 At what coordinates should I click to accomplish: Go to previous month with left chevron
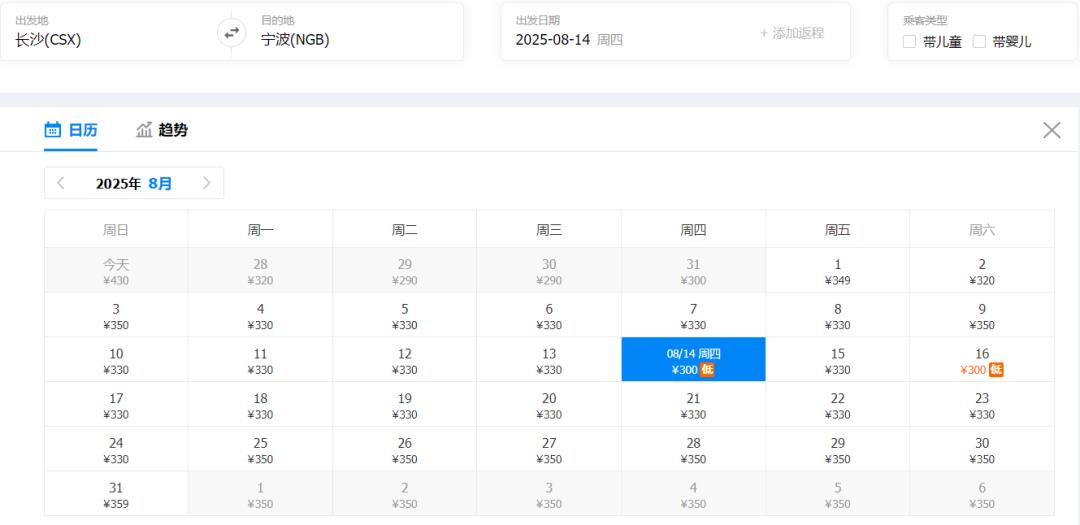coord(61,183)
